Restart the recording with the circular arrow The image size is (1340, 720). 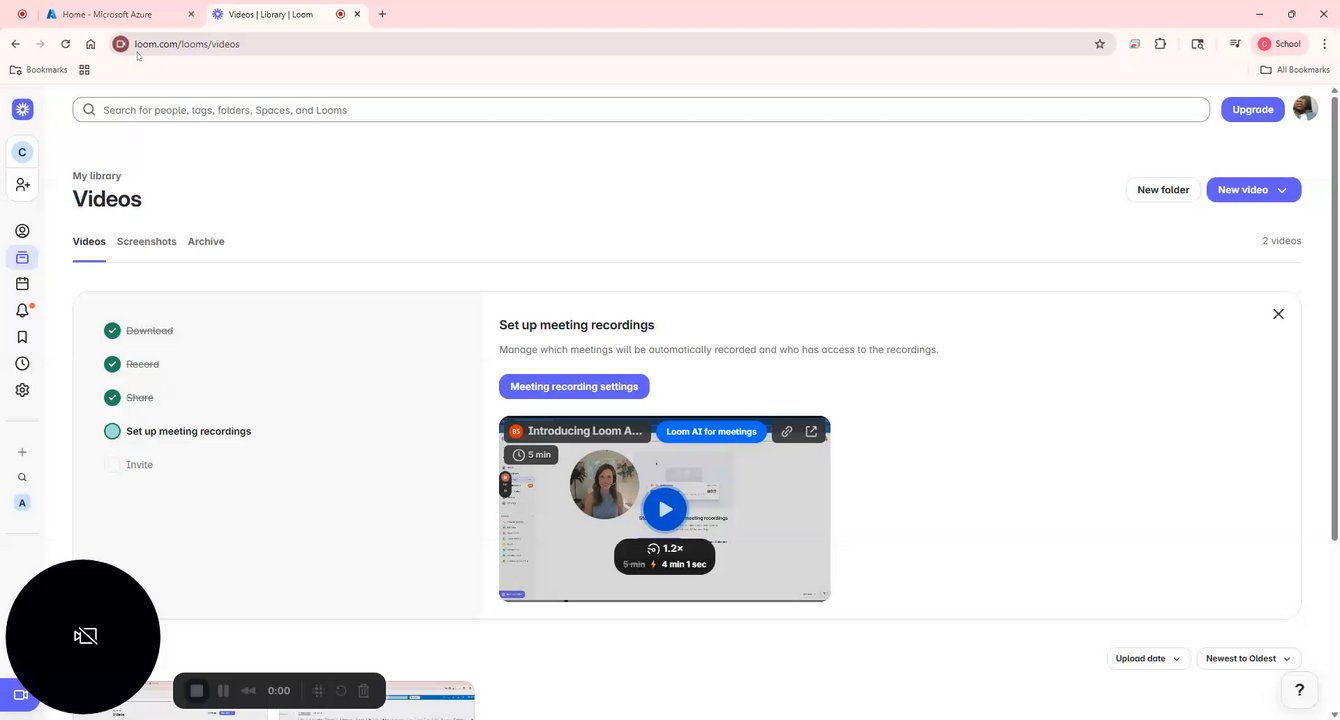[341, 691]
